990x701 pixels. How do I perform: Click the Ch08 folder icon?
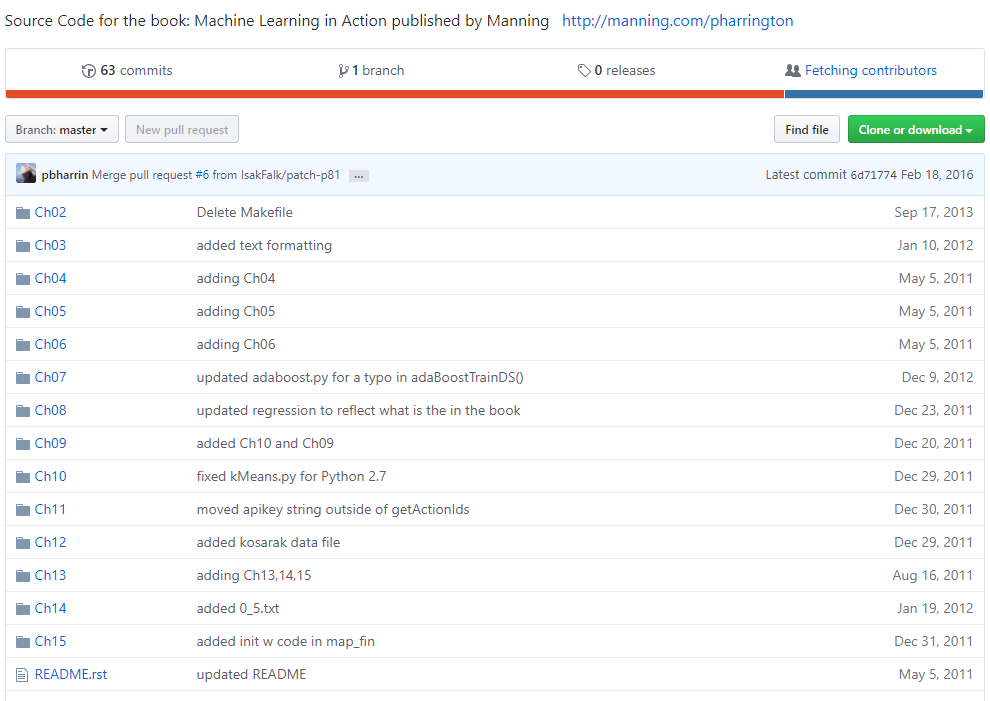pyautogui.click(x=23, y=410)
